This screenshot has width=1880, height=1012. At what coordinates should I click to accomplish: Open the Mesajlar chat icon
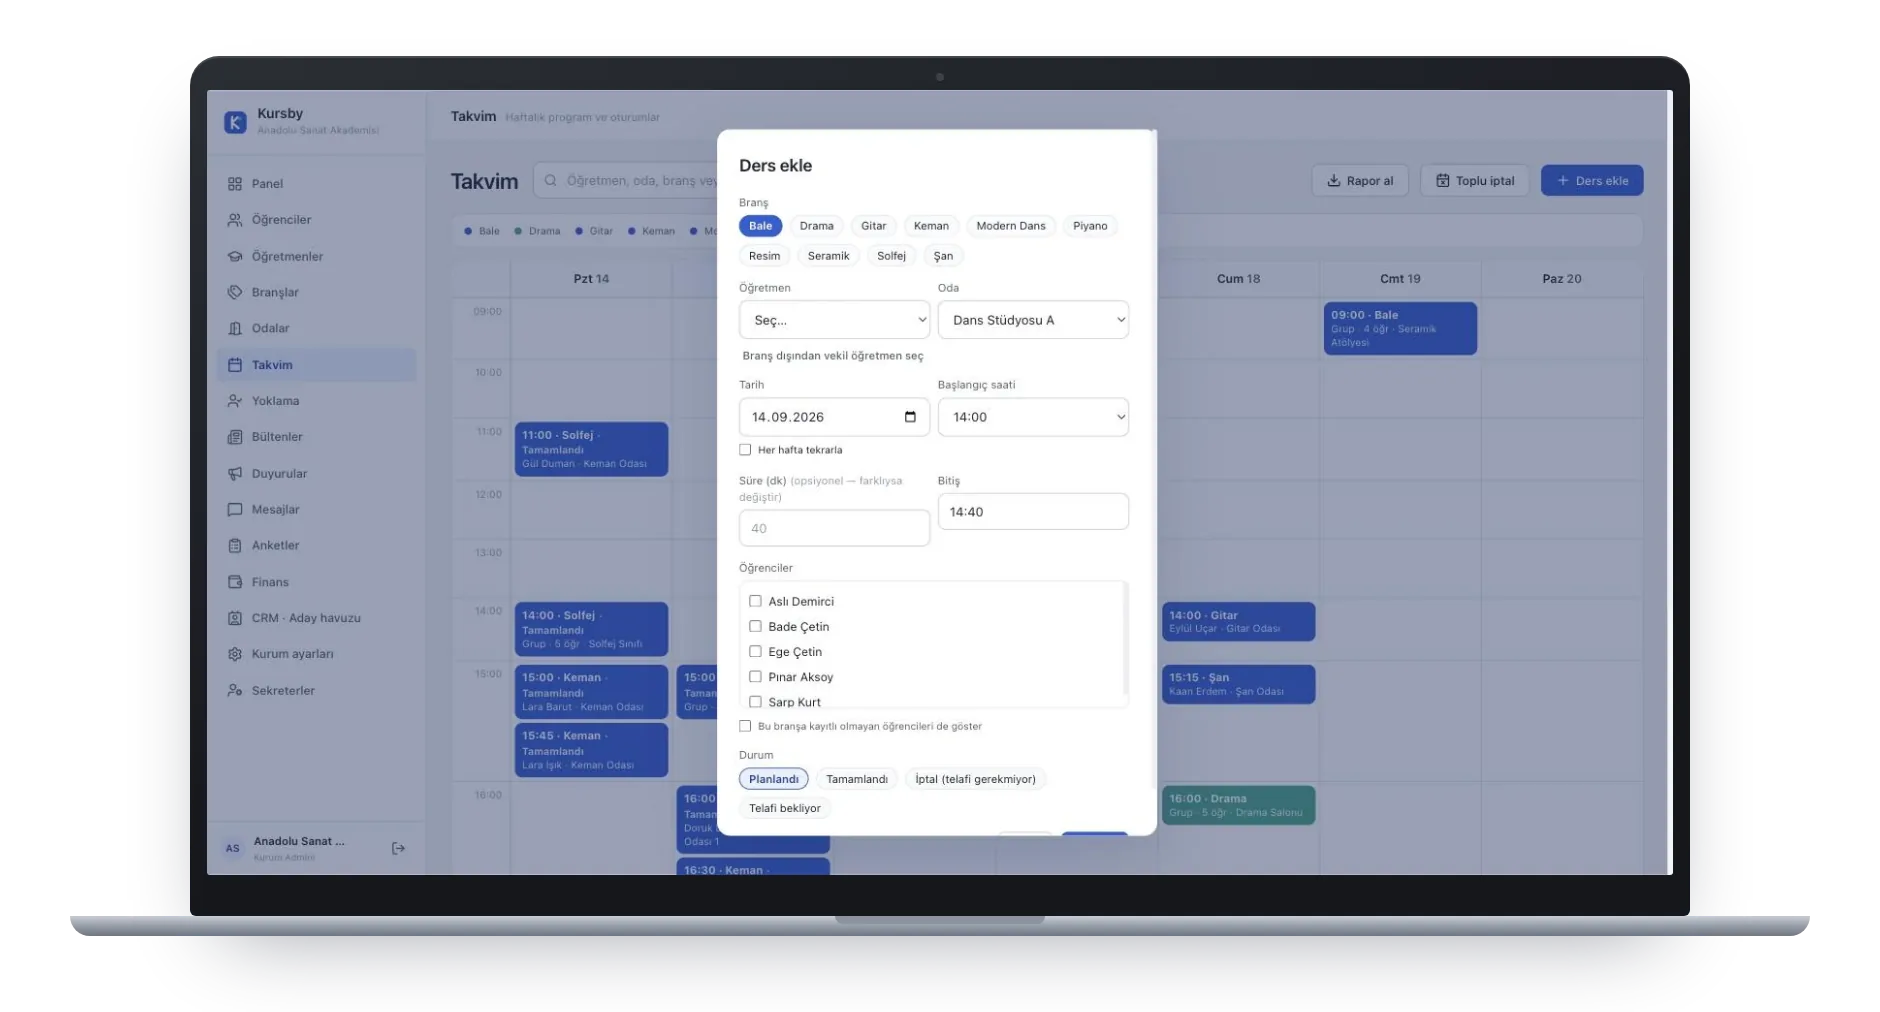(235, 510)
